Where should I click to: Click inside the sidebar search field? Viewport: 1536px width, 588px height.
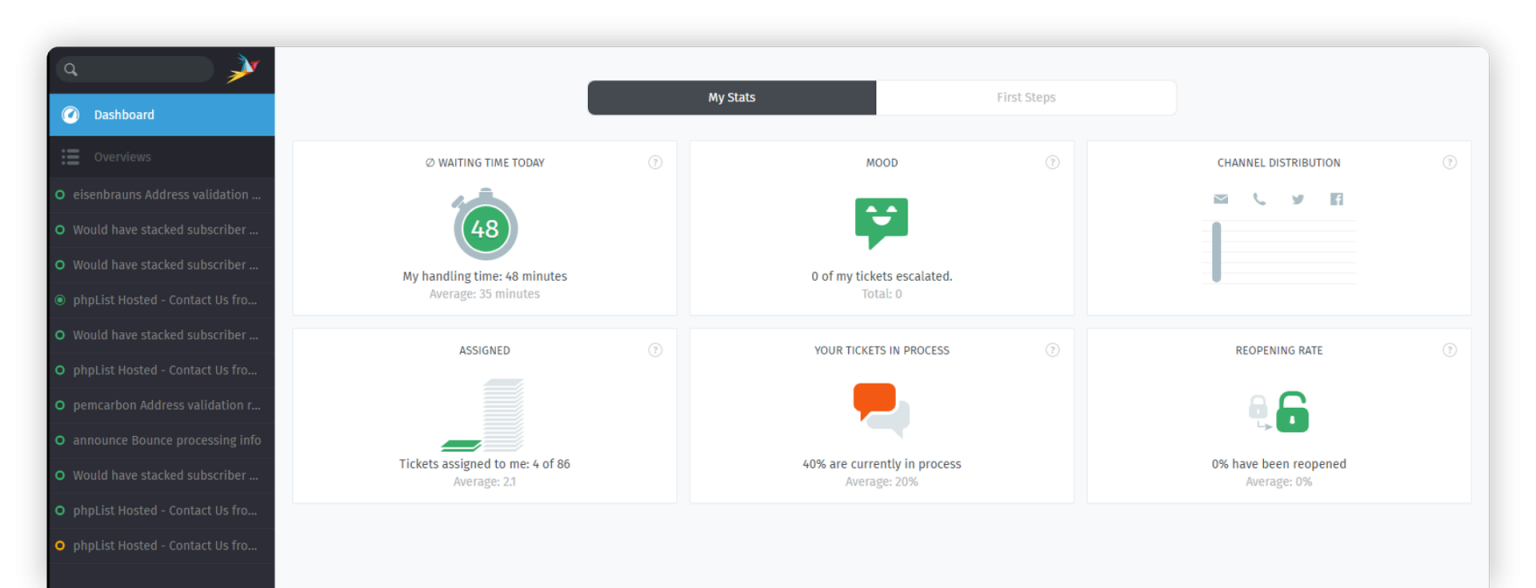click(140, 69)
